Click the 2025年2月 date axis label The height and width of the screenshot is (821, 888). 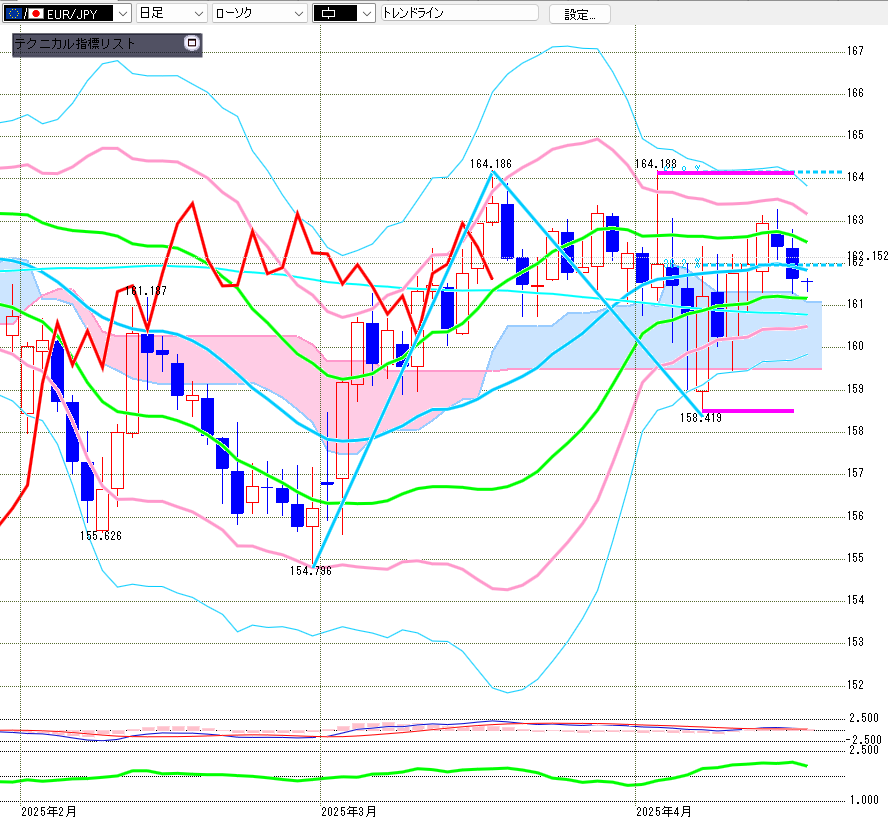49,812
